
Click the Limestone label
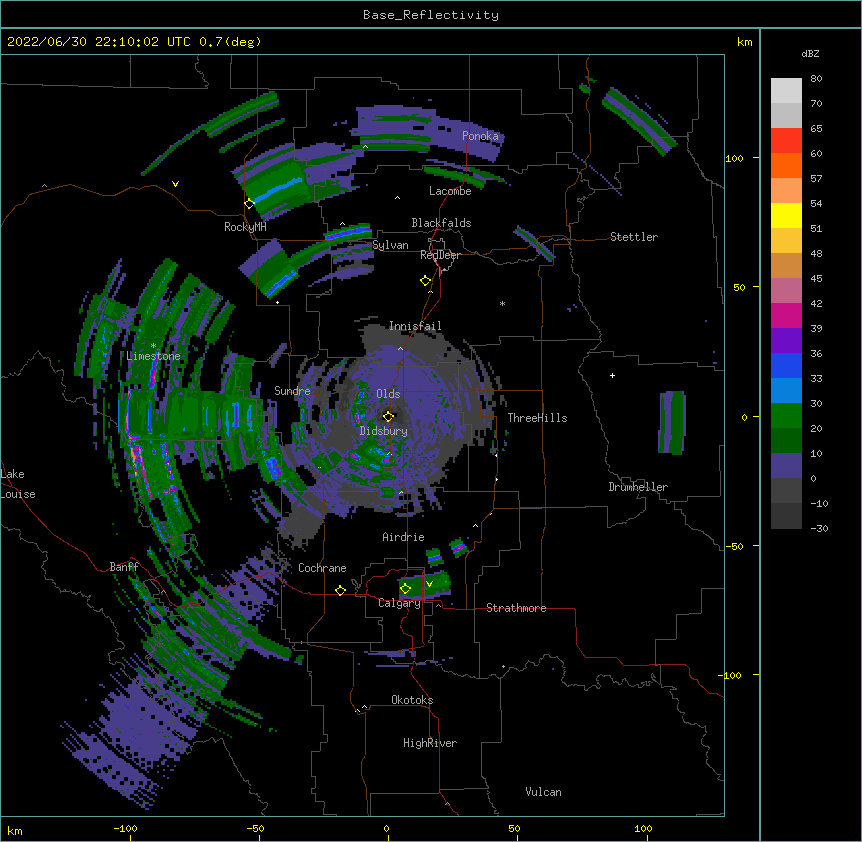[x=153, y=356]
